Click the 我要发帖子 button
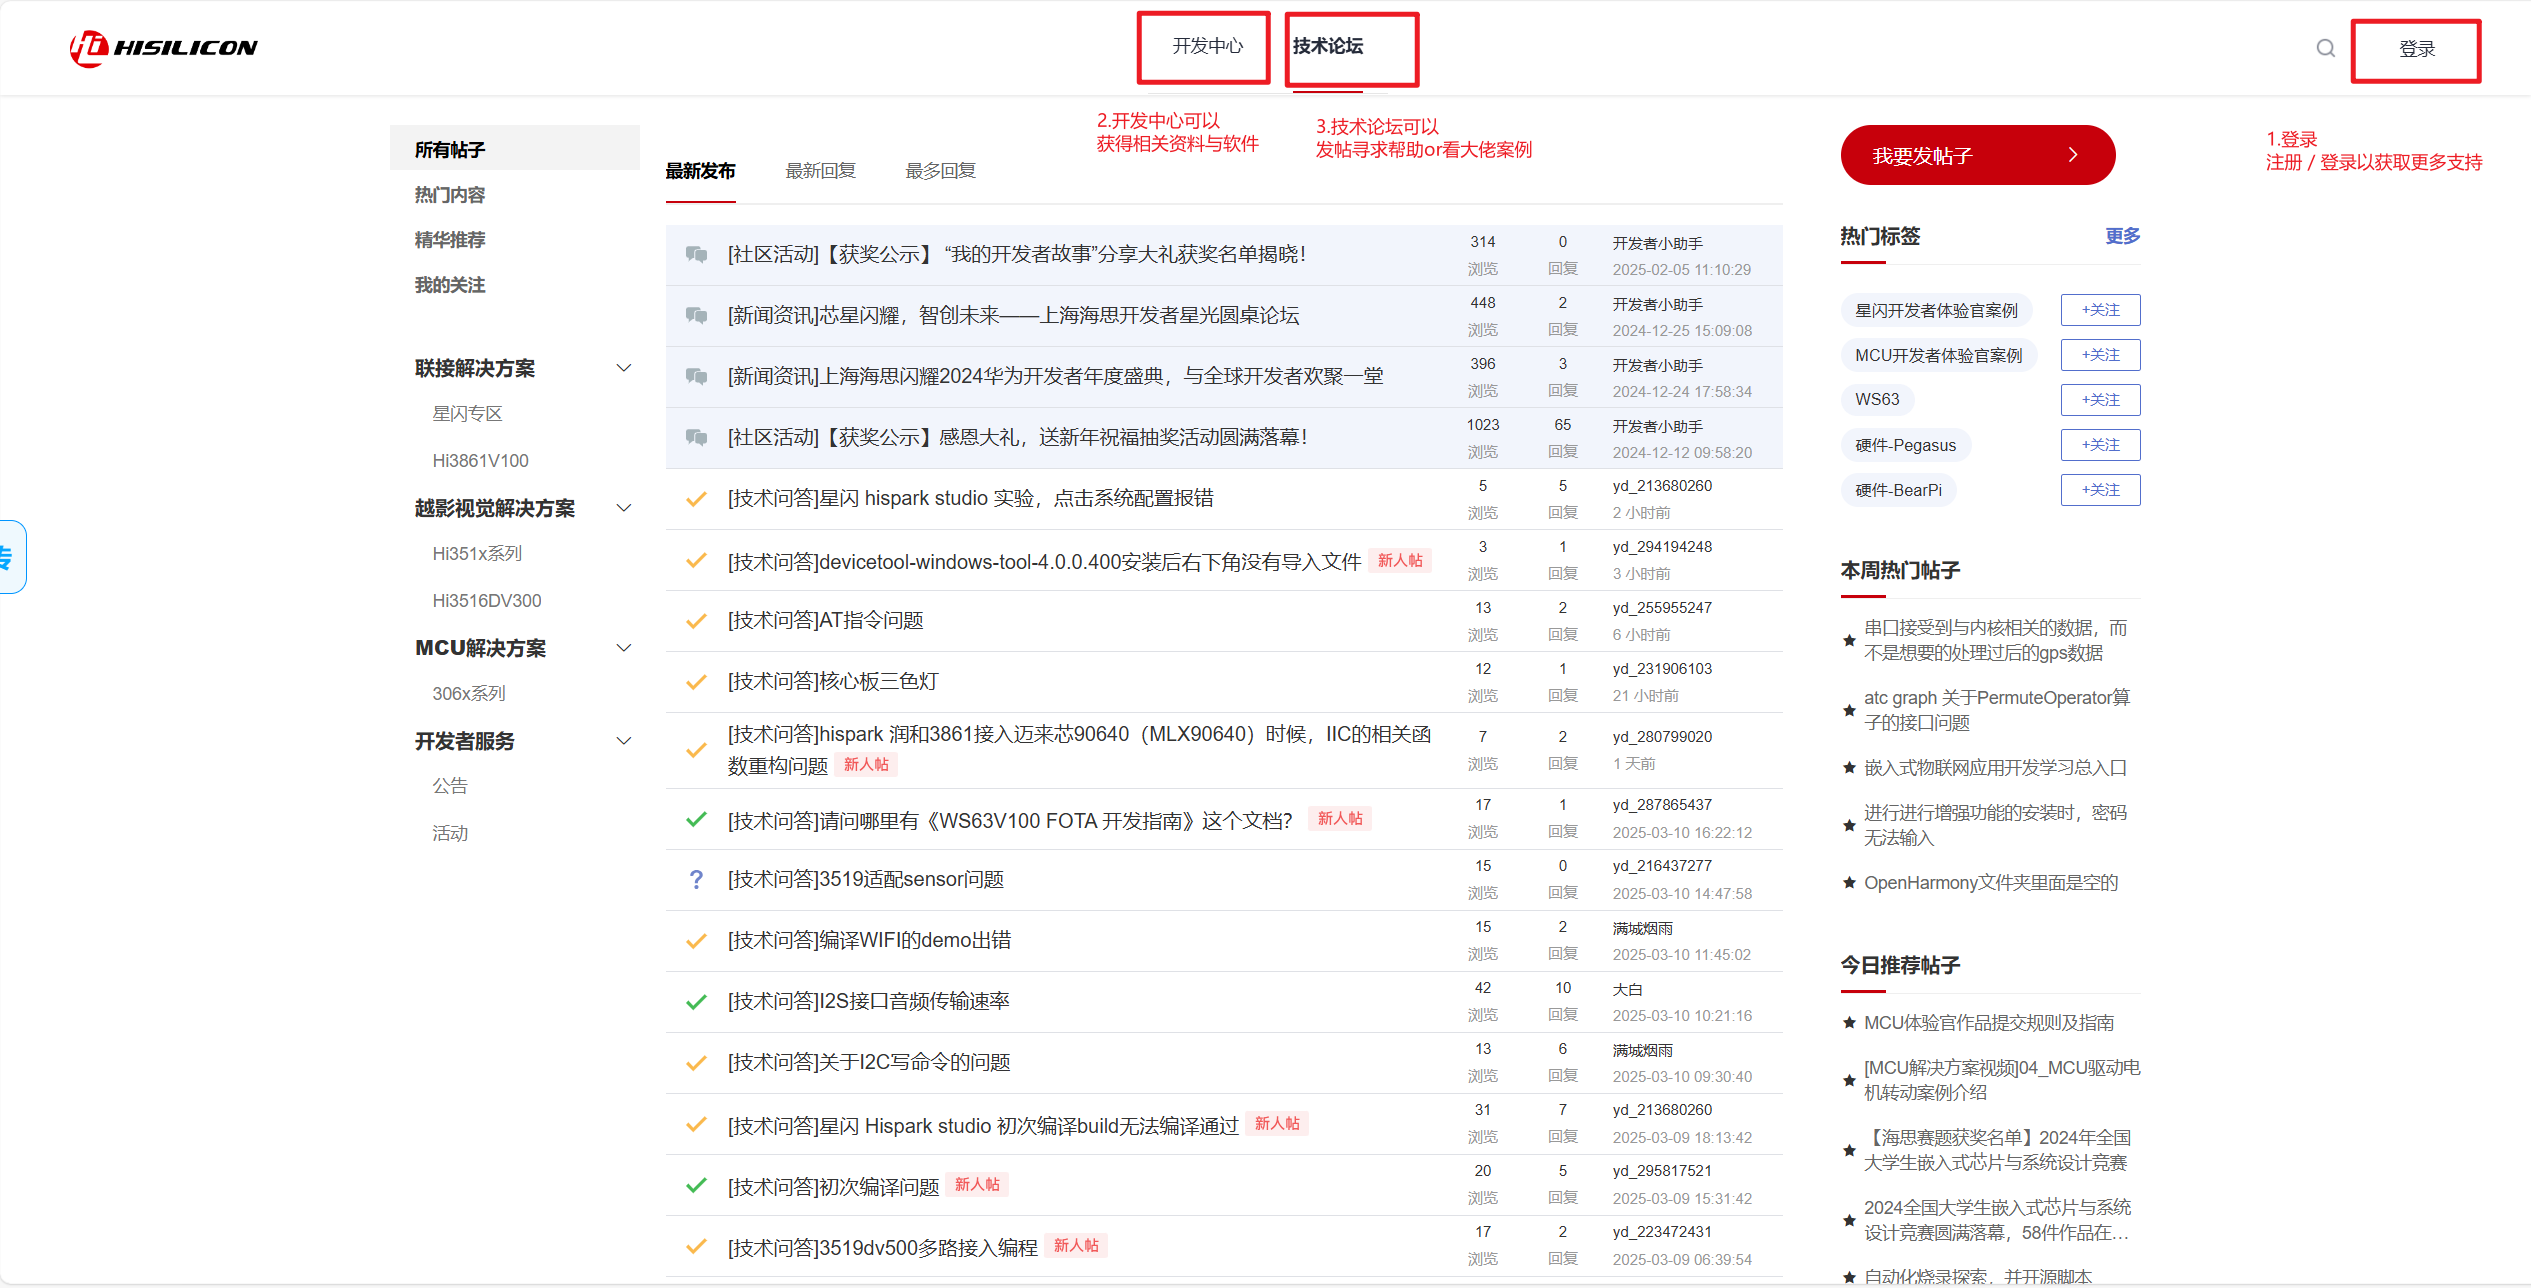The image size is (2531, 1288). (1977, 155)
